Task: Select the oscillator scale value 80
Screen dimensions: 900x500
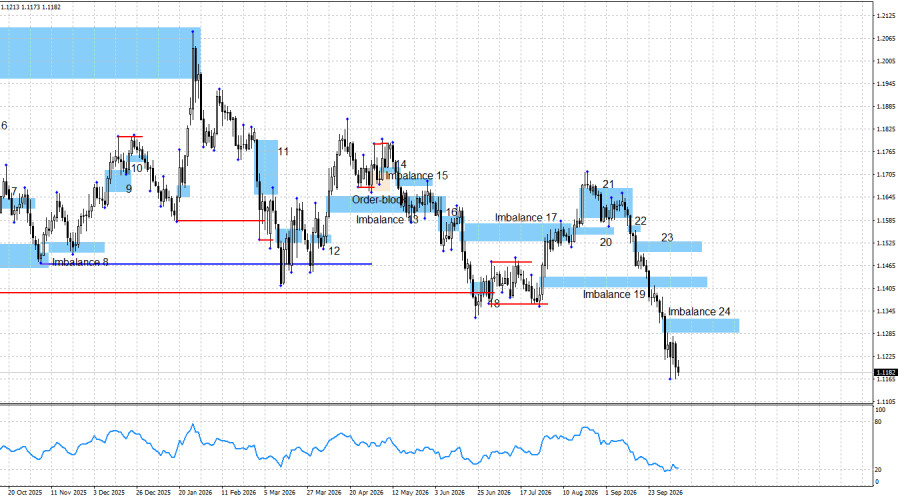Action: [x=878, y=422]
